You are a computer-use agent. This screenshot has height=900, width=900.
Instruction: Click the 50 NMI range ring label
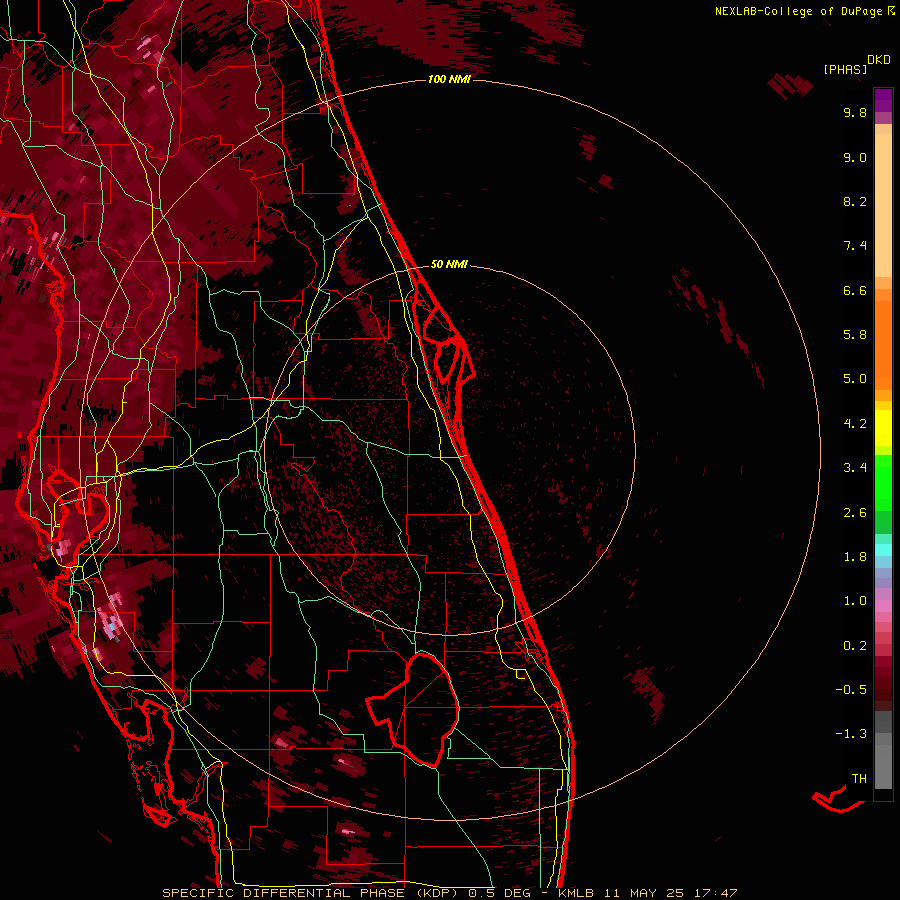449,264
